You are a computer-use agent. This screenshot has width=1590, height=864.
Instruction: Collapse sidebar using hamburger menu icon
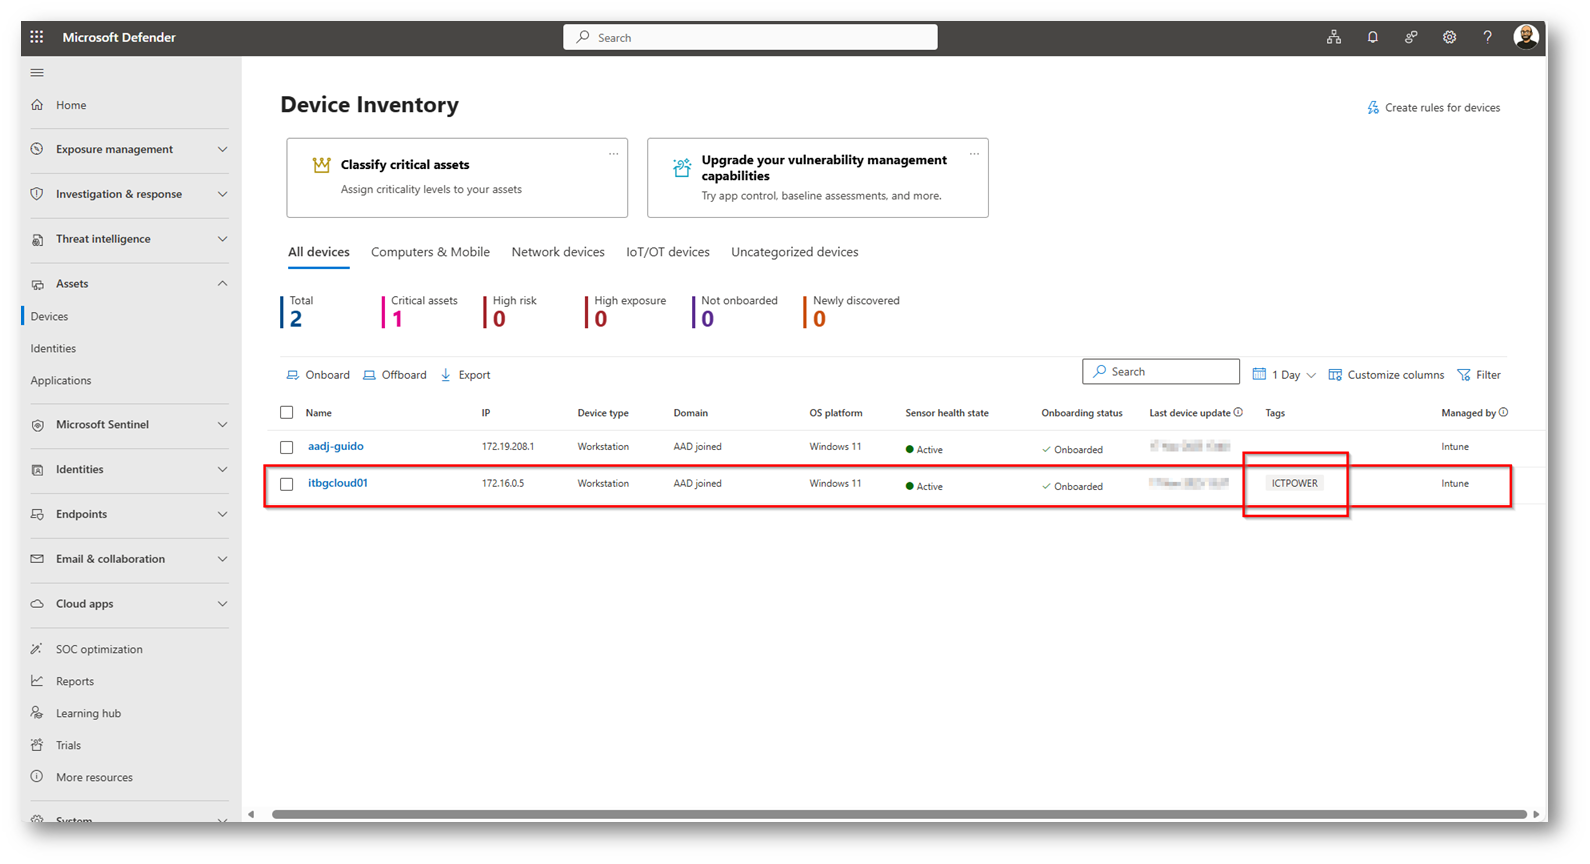37,73
